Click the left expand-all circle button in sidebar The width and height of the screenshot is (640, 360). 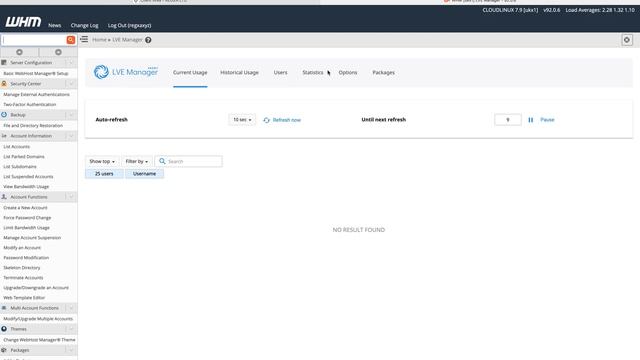pyautogui.click(x=19, y=52)
